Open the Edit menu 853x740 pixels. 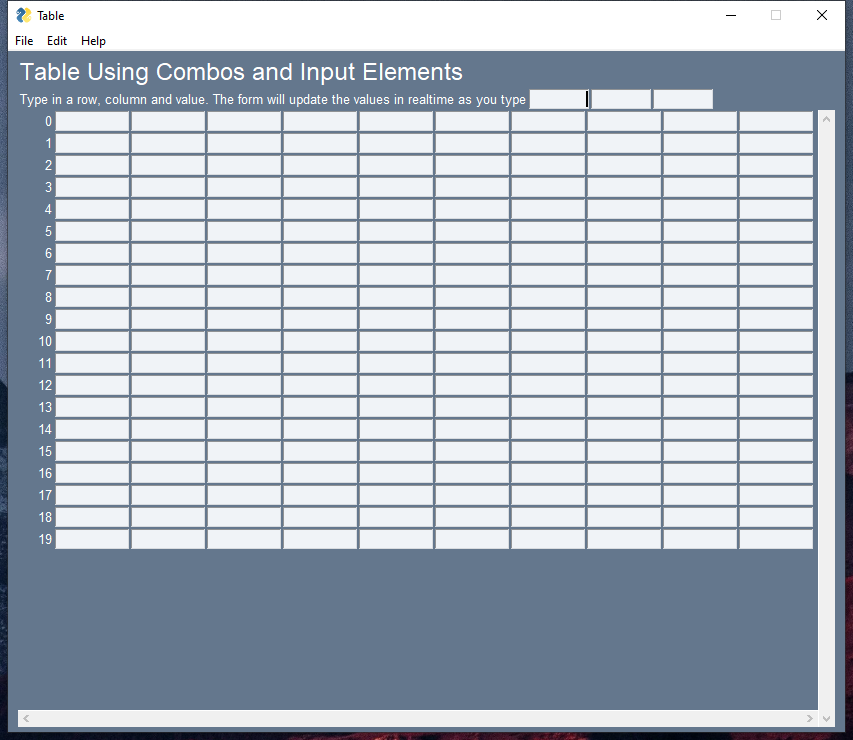pos(57,41)
